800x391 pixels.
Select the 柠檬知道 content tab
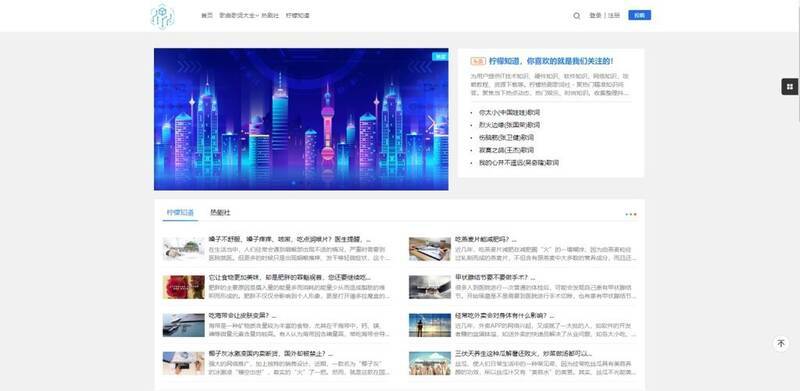pos(180,213)
